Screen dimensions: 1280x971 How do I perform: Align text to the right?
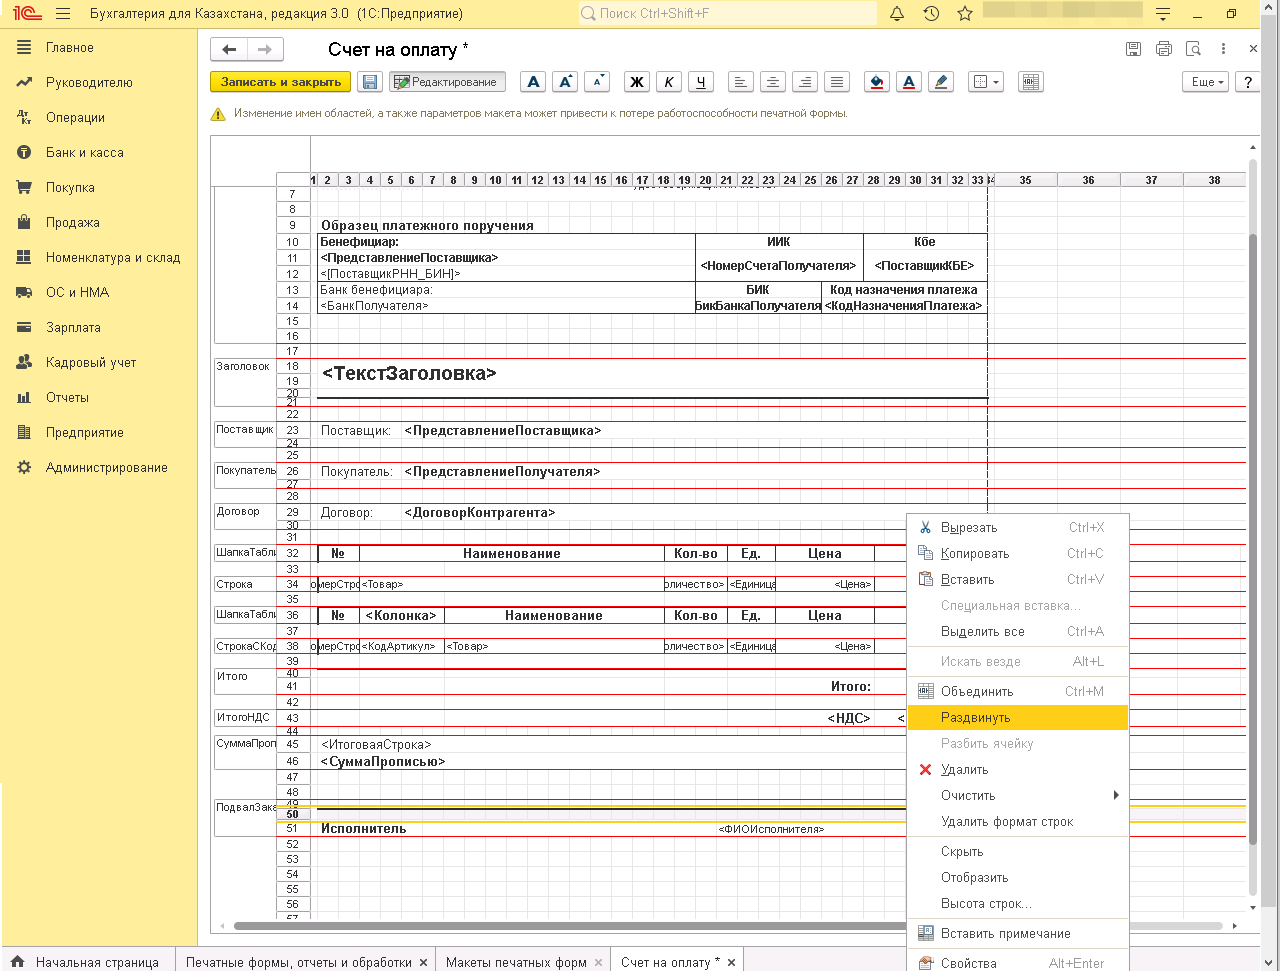coord(805,82)
